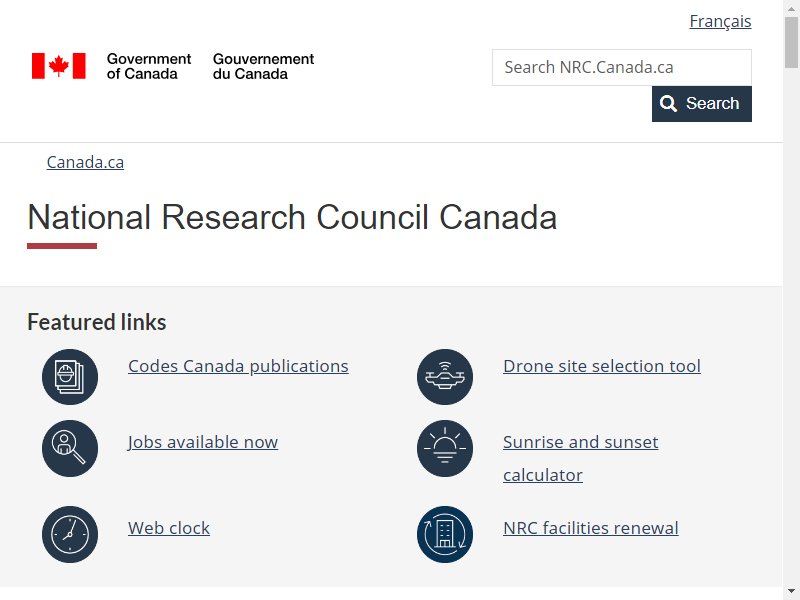
Task: Click the NRC facilities renewal building icon
Action: pos(445,534)
